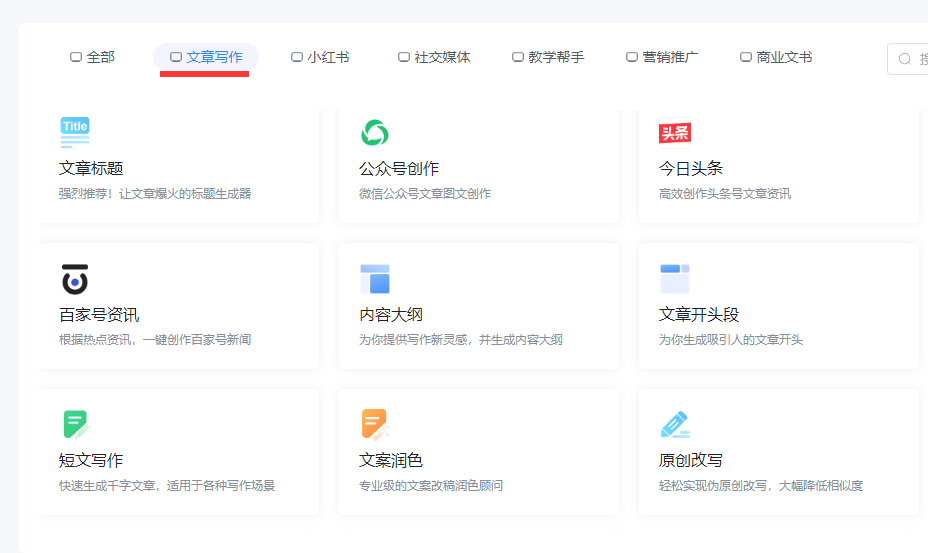Open the 文章开头段 tool title
The image size is (928, 553).
pos(699,314)
